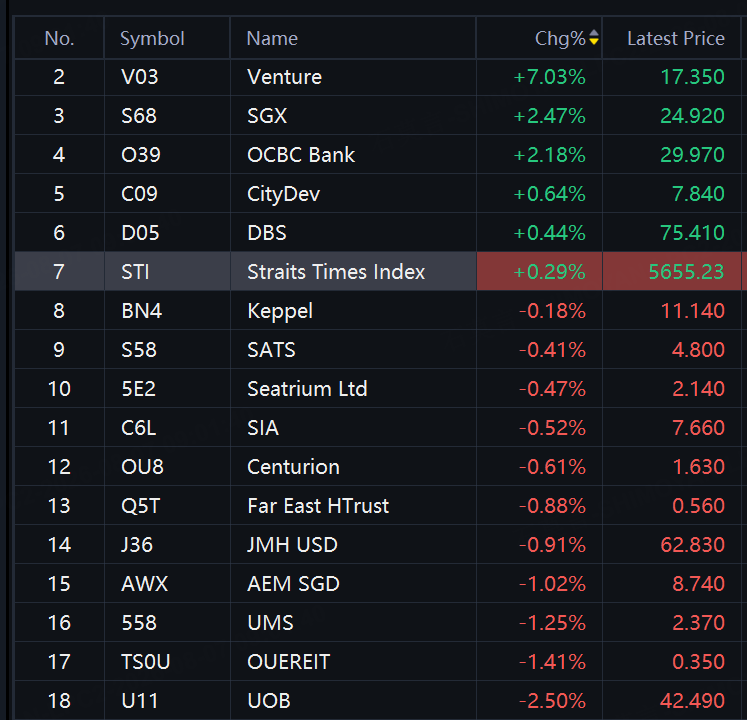747x720 pixels.
Task: Click Seatrium's -0.47% change
Action: (552, 389)
